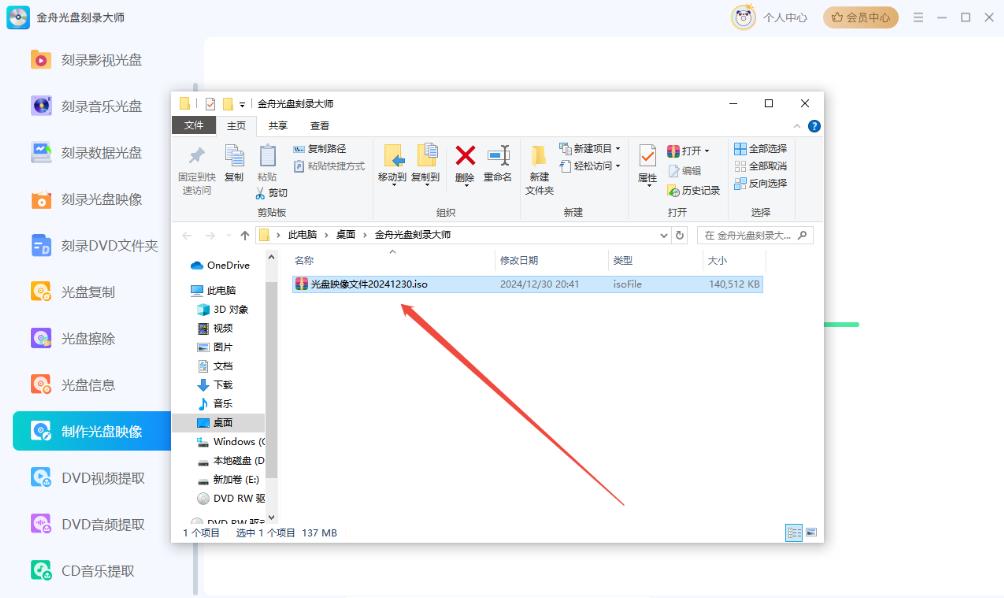Select 刻录音乐光盘 sidebar item
The height and width of the screenshot is (598, 1004).
(86, 106)
